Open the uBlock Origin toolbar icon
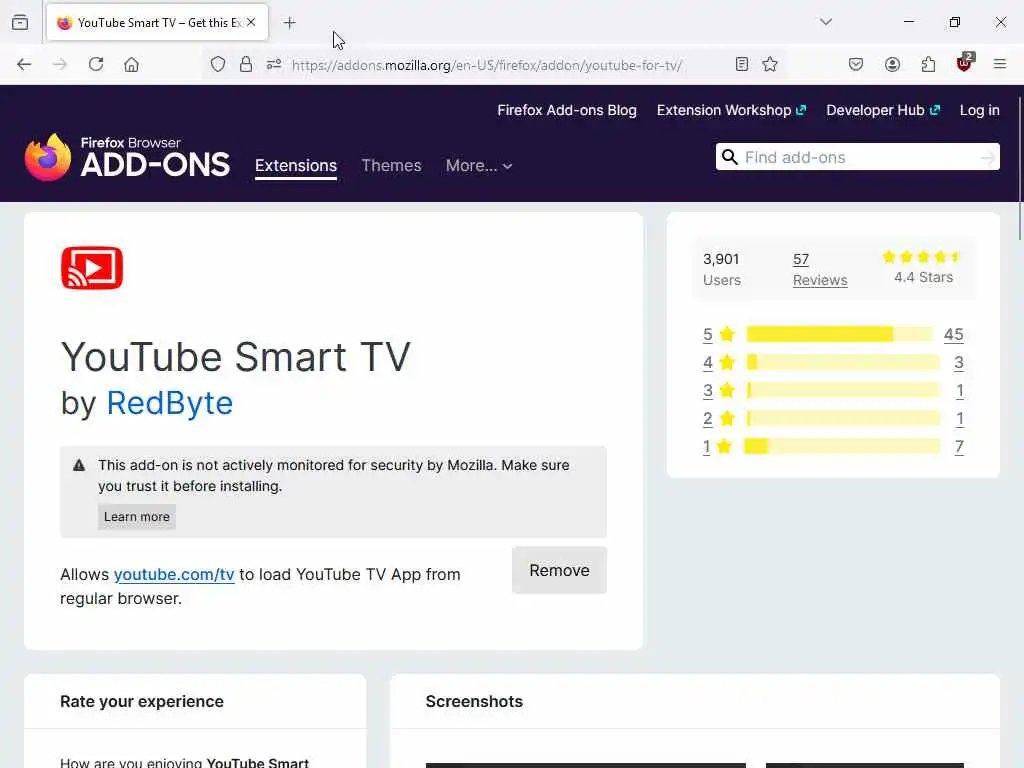The height and width of the screenshot is (768, 1024). click(x=965, y=63)
